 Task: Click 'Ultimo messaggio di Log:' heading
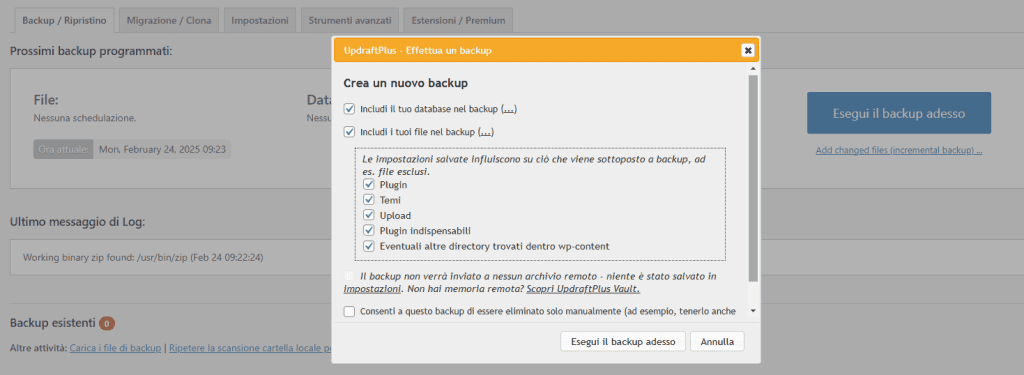click(x=78, y=221)
